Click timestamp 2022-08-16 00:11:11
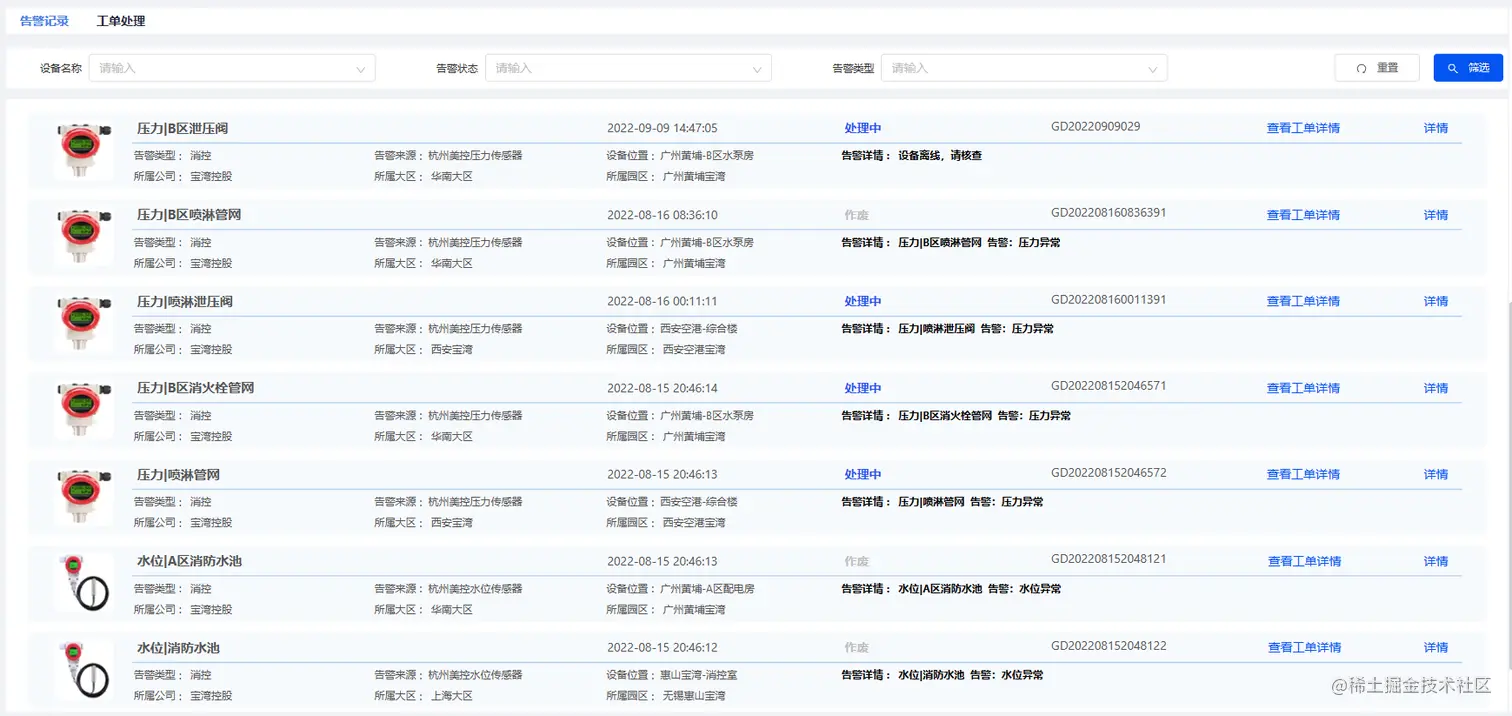 662,302
